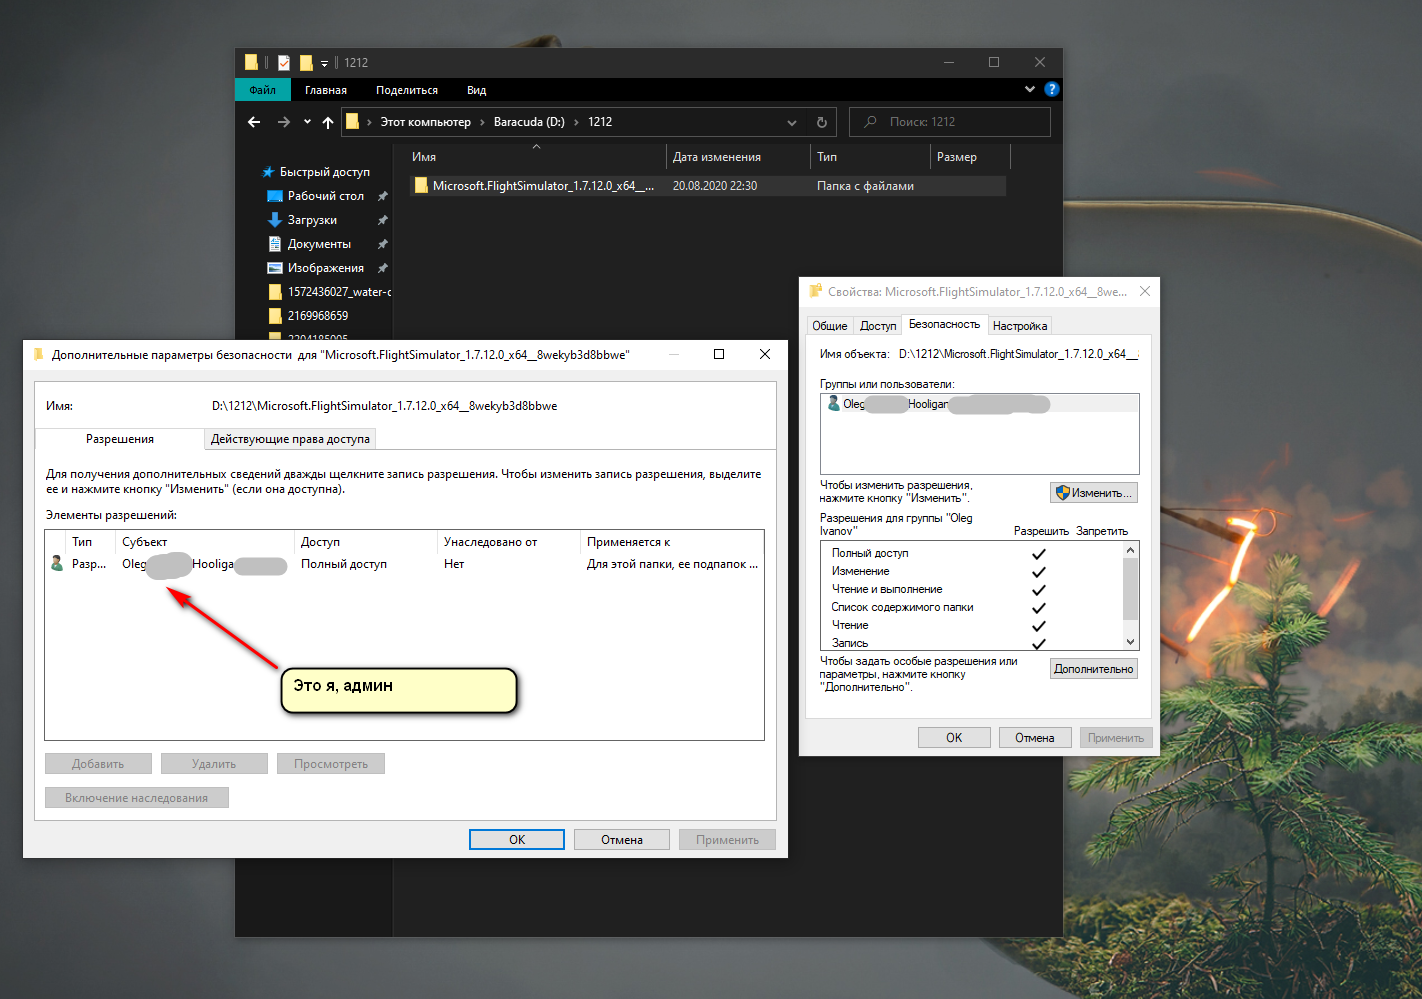
Task: Open quick access toolbar customize arrow
Action: click(324, 63)
